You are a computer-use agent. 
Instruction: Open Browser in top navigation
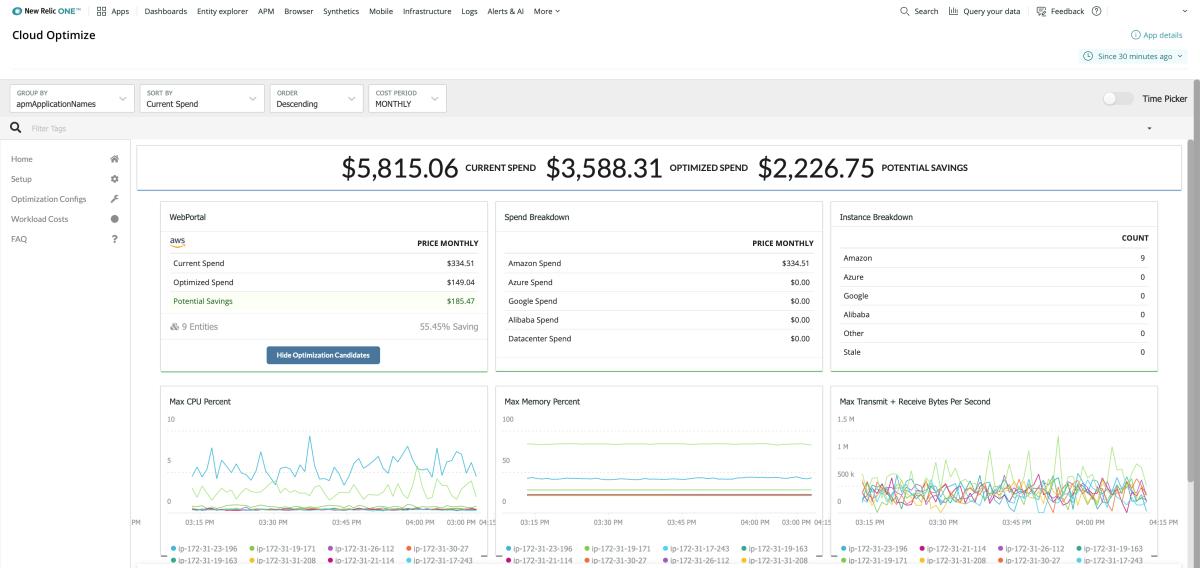pos(298,11)
